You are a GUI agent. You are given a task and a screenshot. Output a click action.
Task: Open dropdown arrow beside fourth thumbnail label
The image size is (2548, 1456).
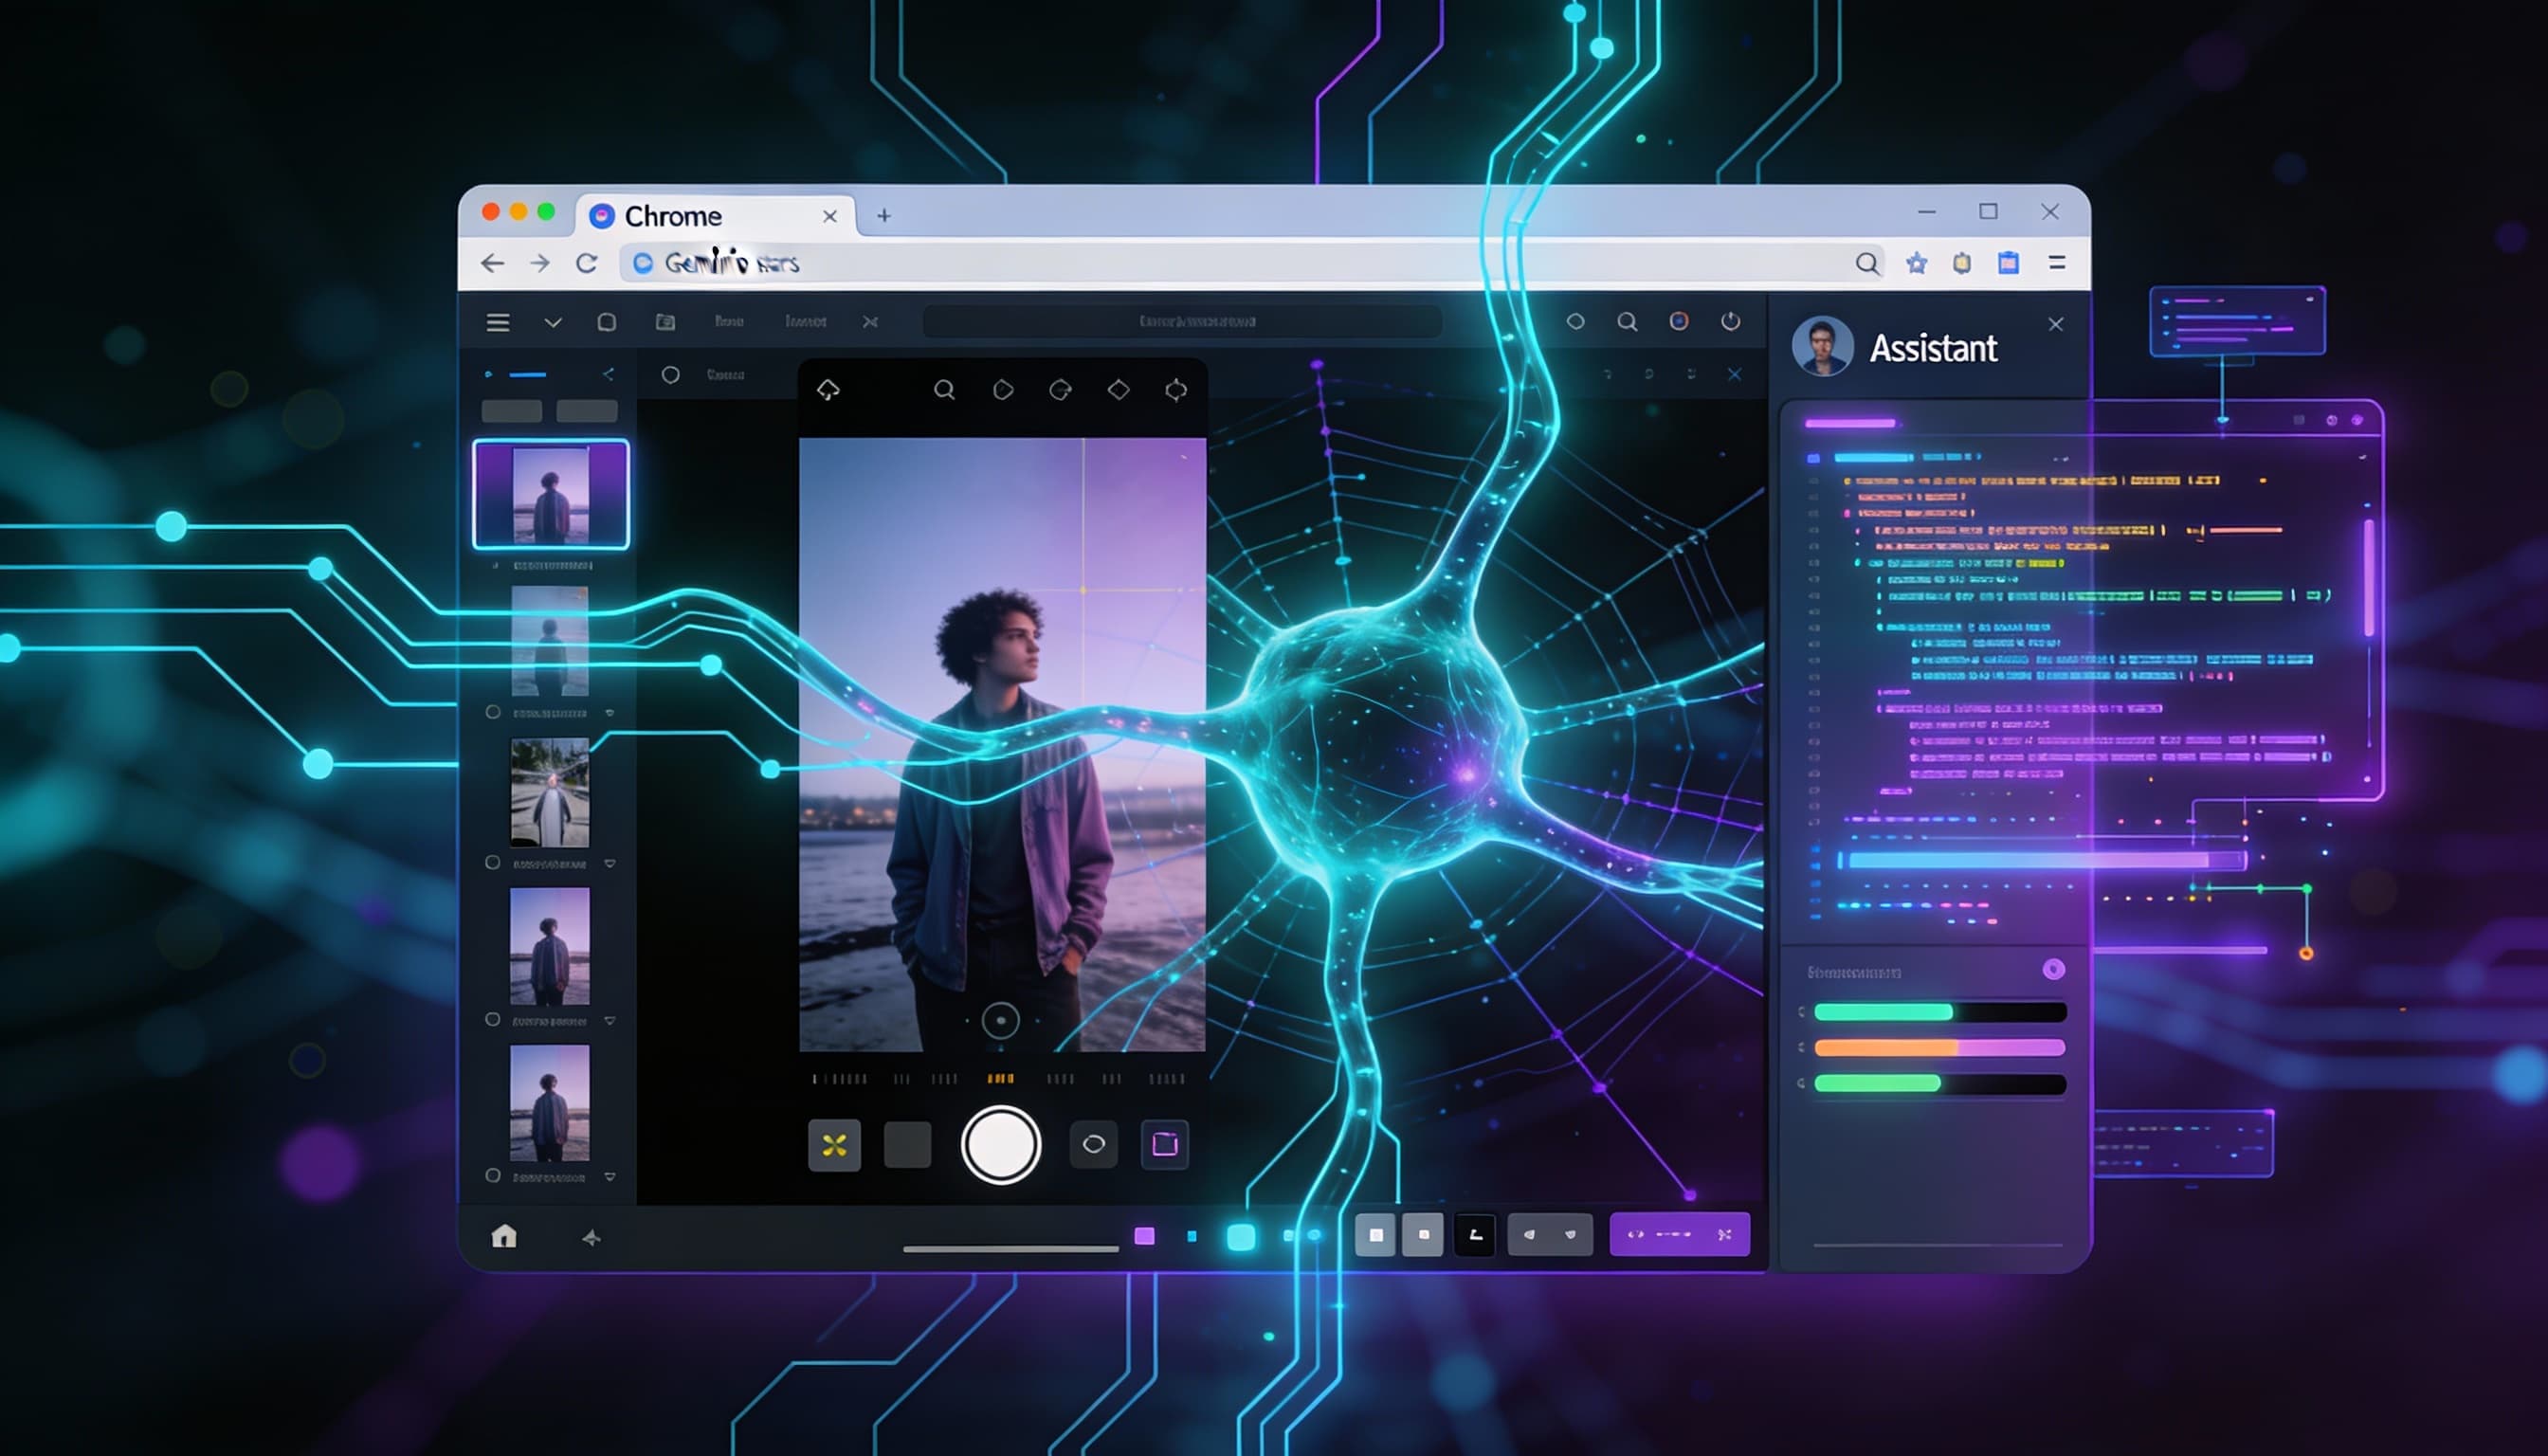[x=610, y=1021]
